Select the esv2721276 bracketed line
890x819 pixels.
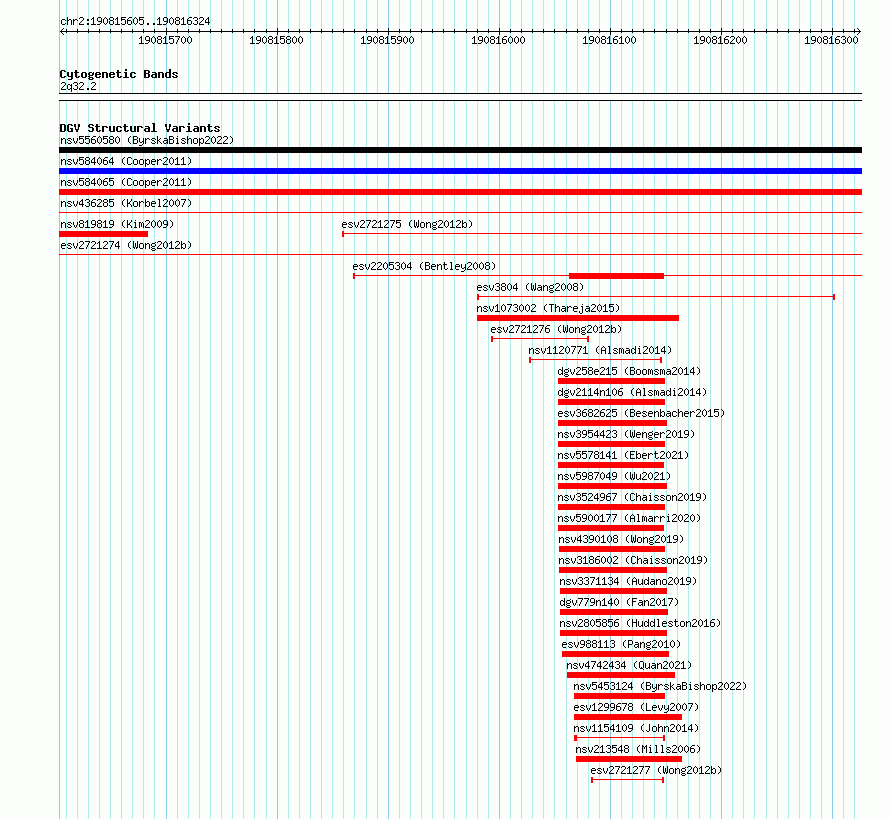[540, 339]
